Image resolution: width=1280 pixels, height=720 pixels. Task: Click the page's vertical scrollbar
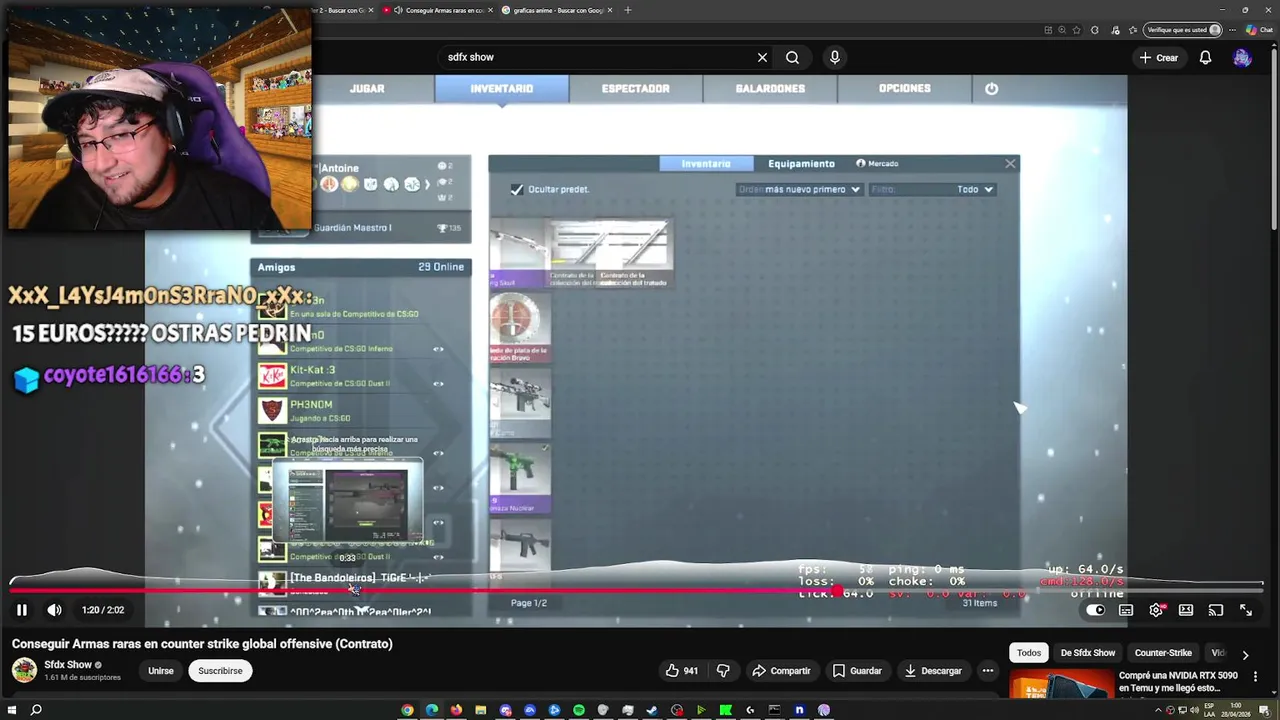click(1274, 140)
